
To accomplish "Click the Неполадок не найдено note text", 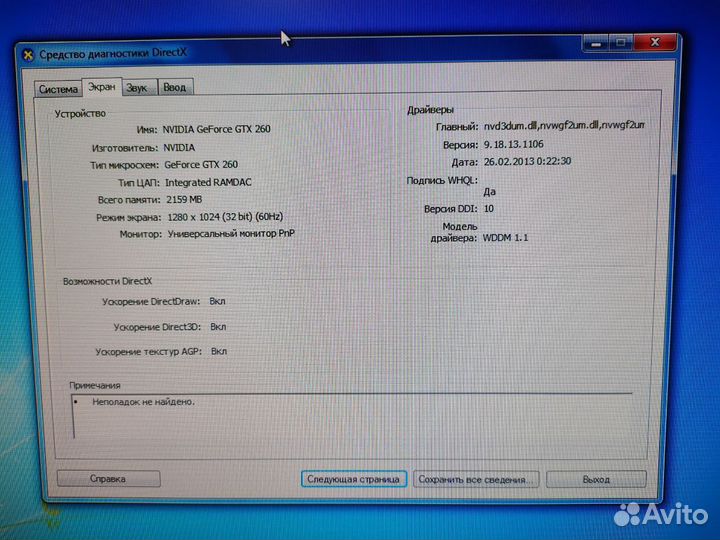I will [144, 402].
